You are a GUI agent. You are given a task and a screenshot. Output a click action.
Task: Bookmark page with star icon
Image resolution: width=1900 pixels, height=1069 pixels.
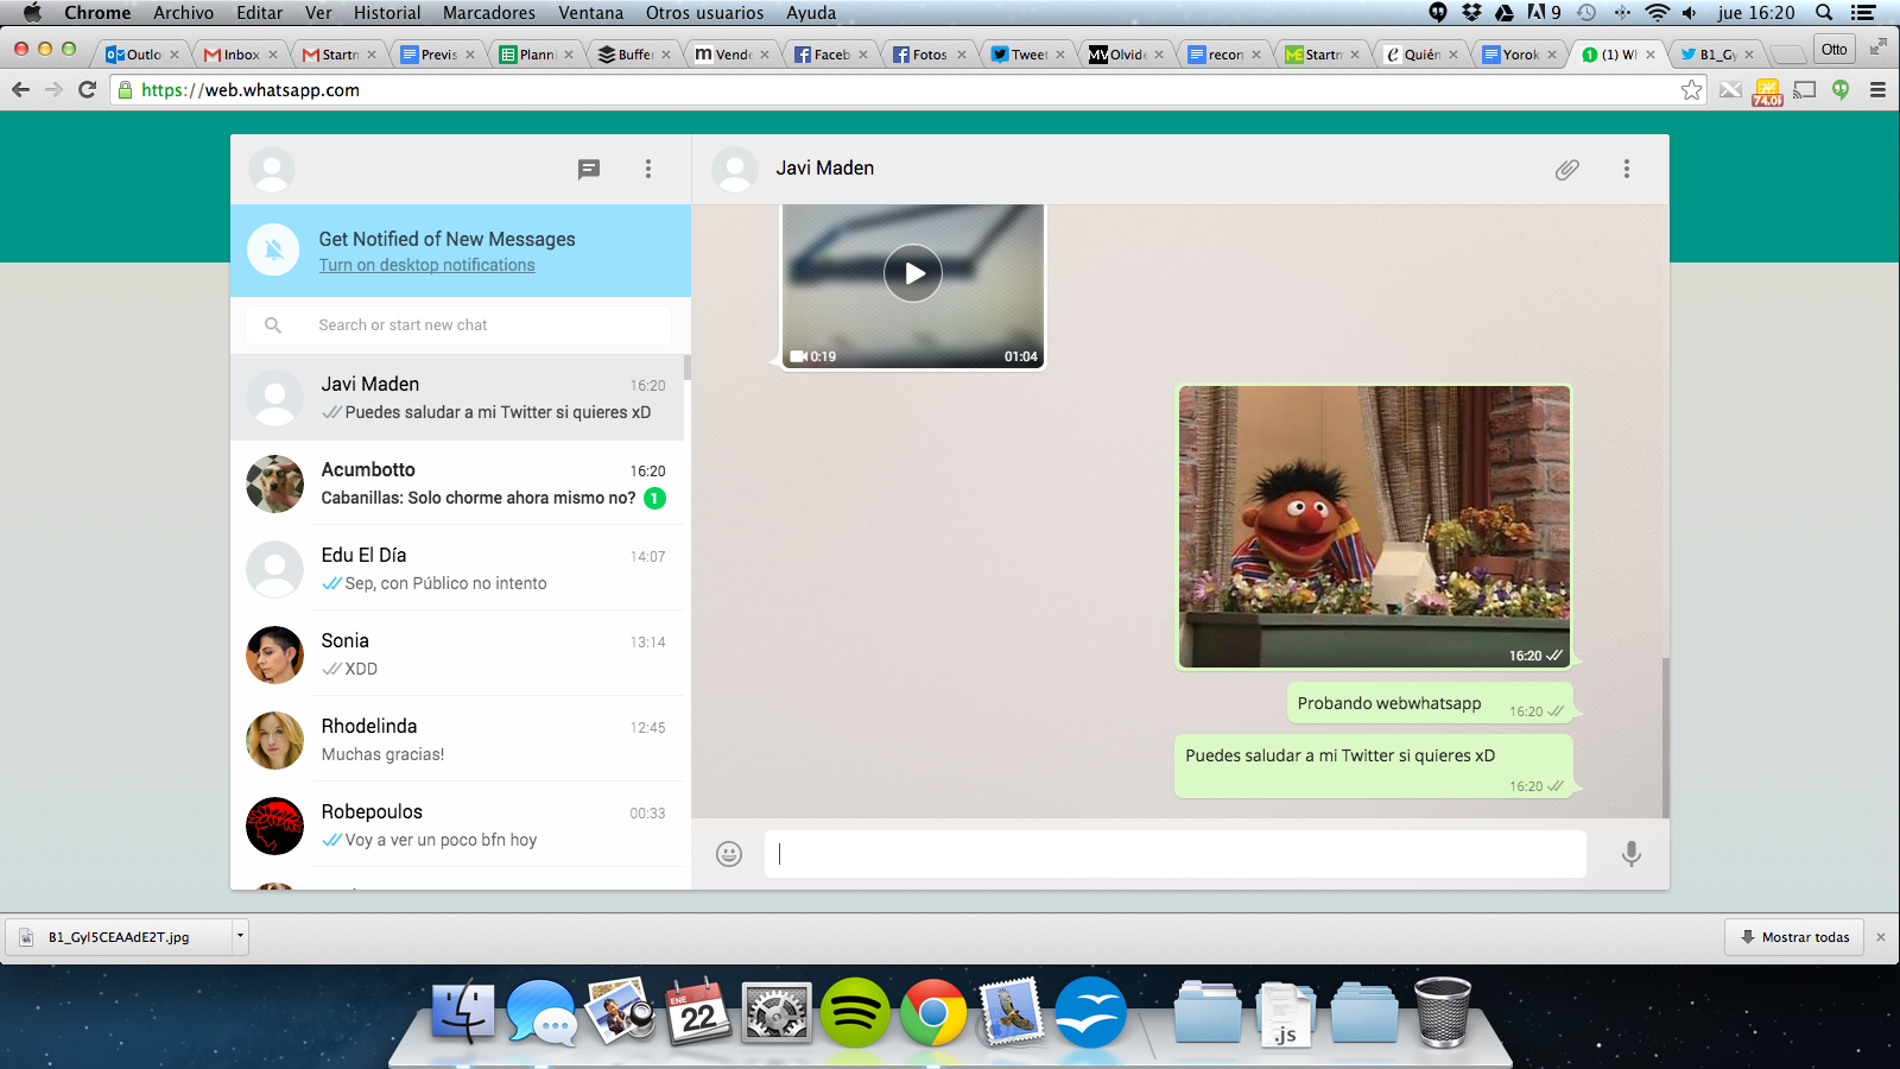pos(1691,90)
